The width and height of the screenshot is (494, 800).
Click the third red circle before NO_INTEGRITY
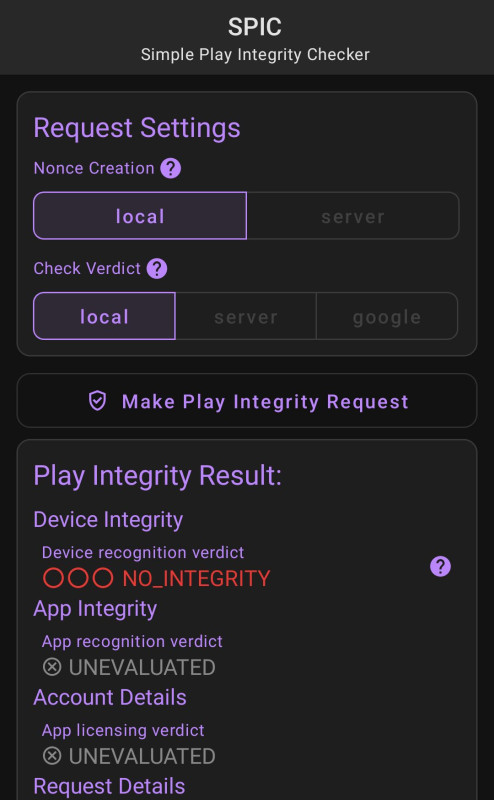click(x=103, y=578)
